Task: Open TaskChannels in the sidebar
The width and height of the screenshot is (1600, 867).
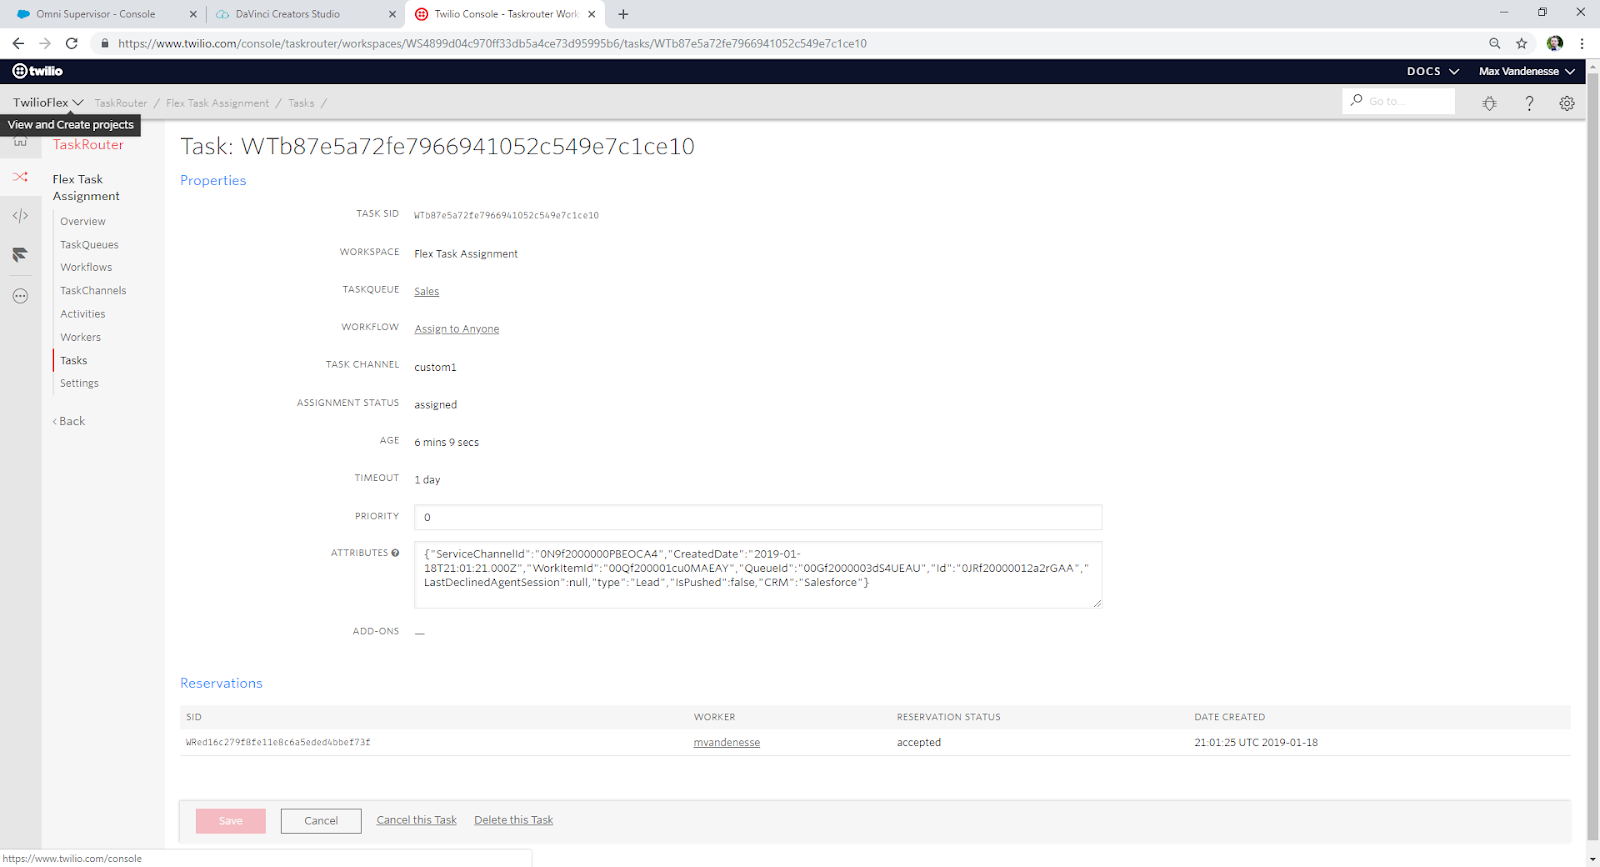Action: pos(93,291)
